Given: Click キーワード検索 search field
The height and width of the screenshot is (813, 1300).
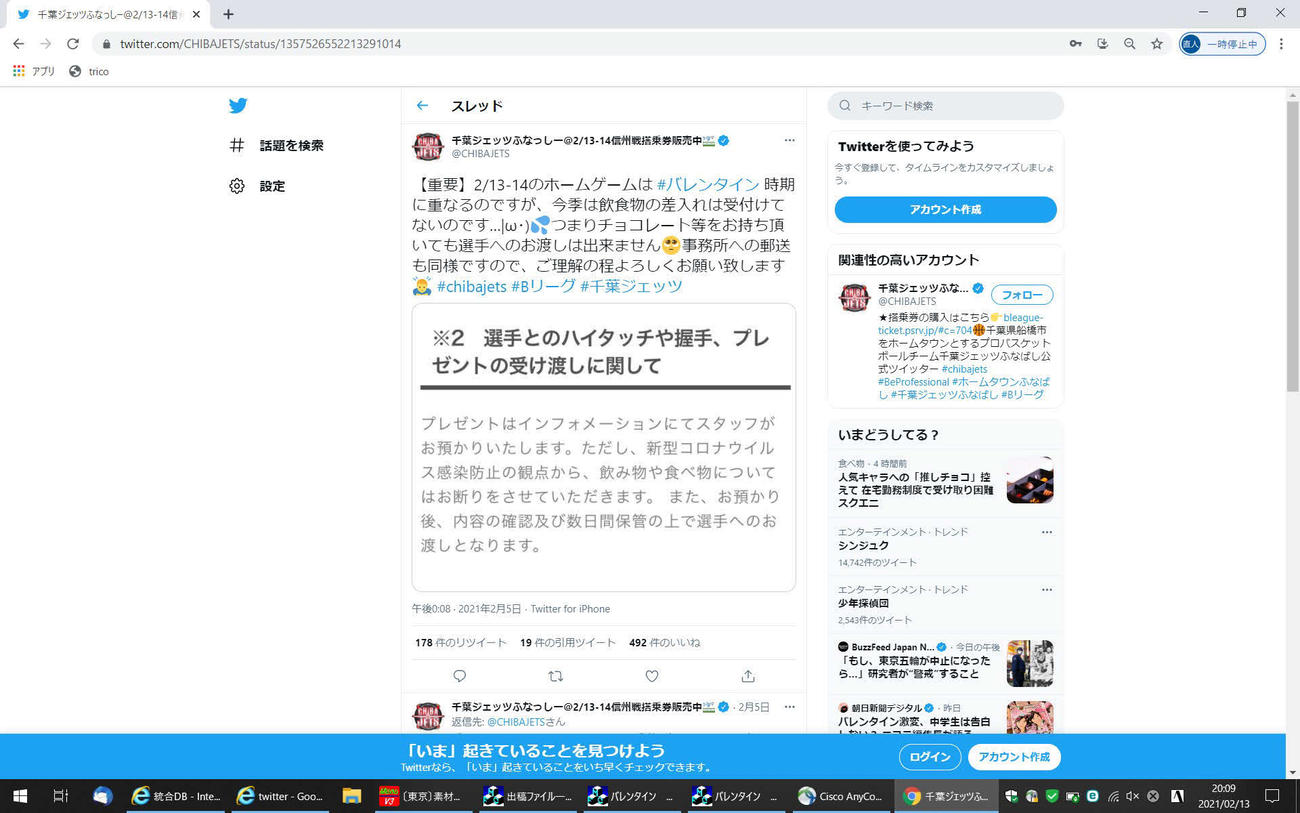Looking at the screenshot, I should tap(945, 105).
